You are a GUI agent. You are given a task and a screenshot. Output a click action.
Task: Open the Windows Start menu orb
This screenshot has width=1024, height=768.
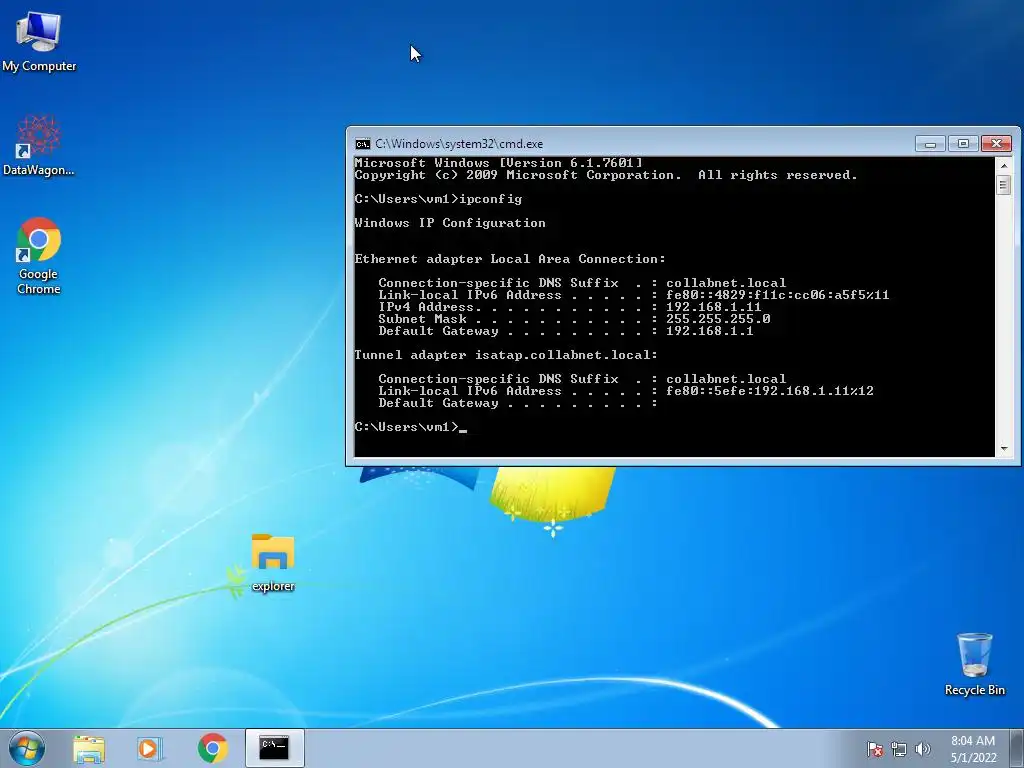tap(27, 748)
